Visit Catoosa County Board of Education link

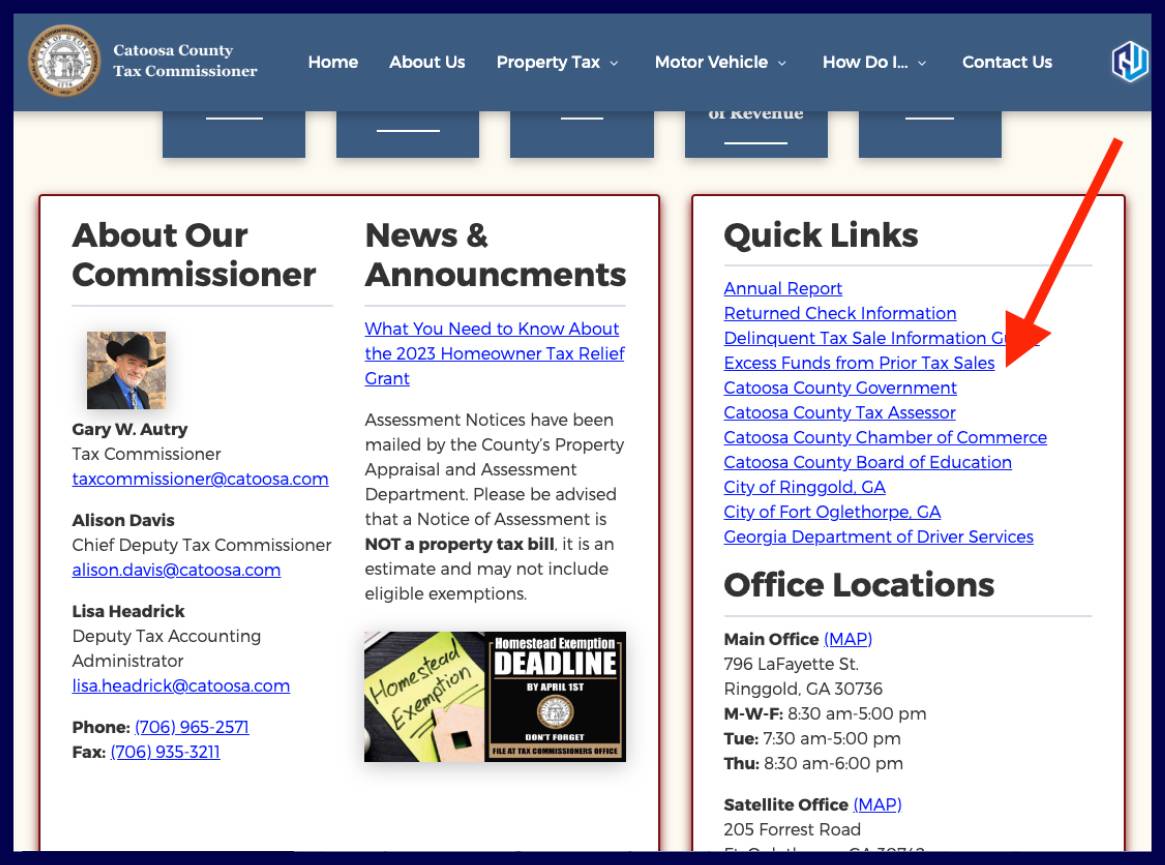pos(867,462)
